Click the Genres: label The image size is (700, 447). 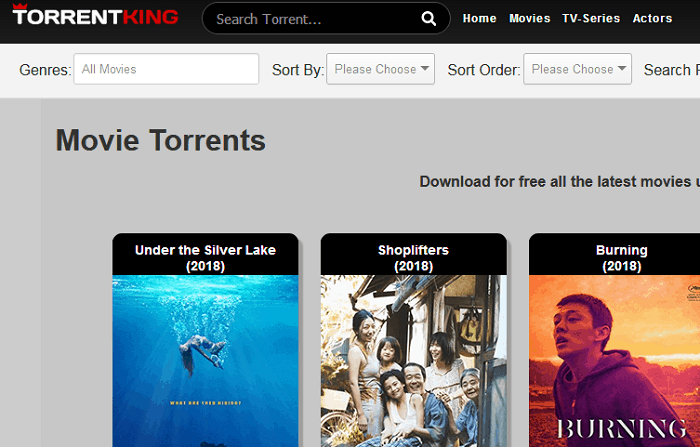pyautogui.click(x=45, y=70)
